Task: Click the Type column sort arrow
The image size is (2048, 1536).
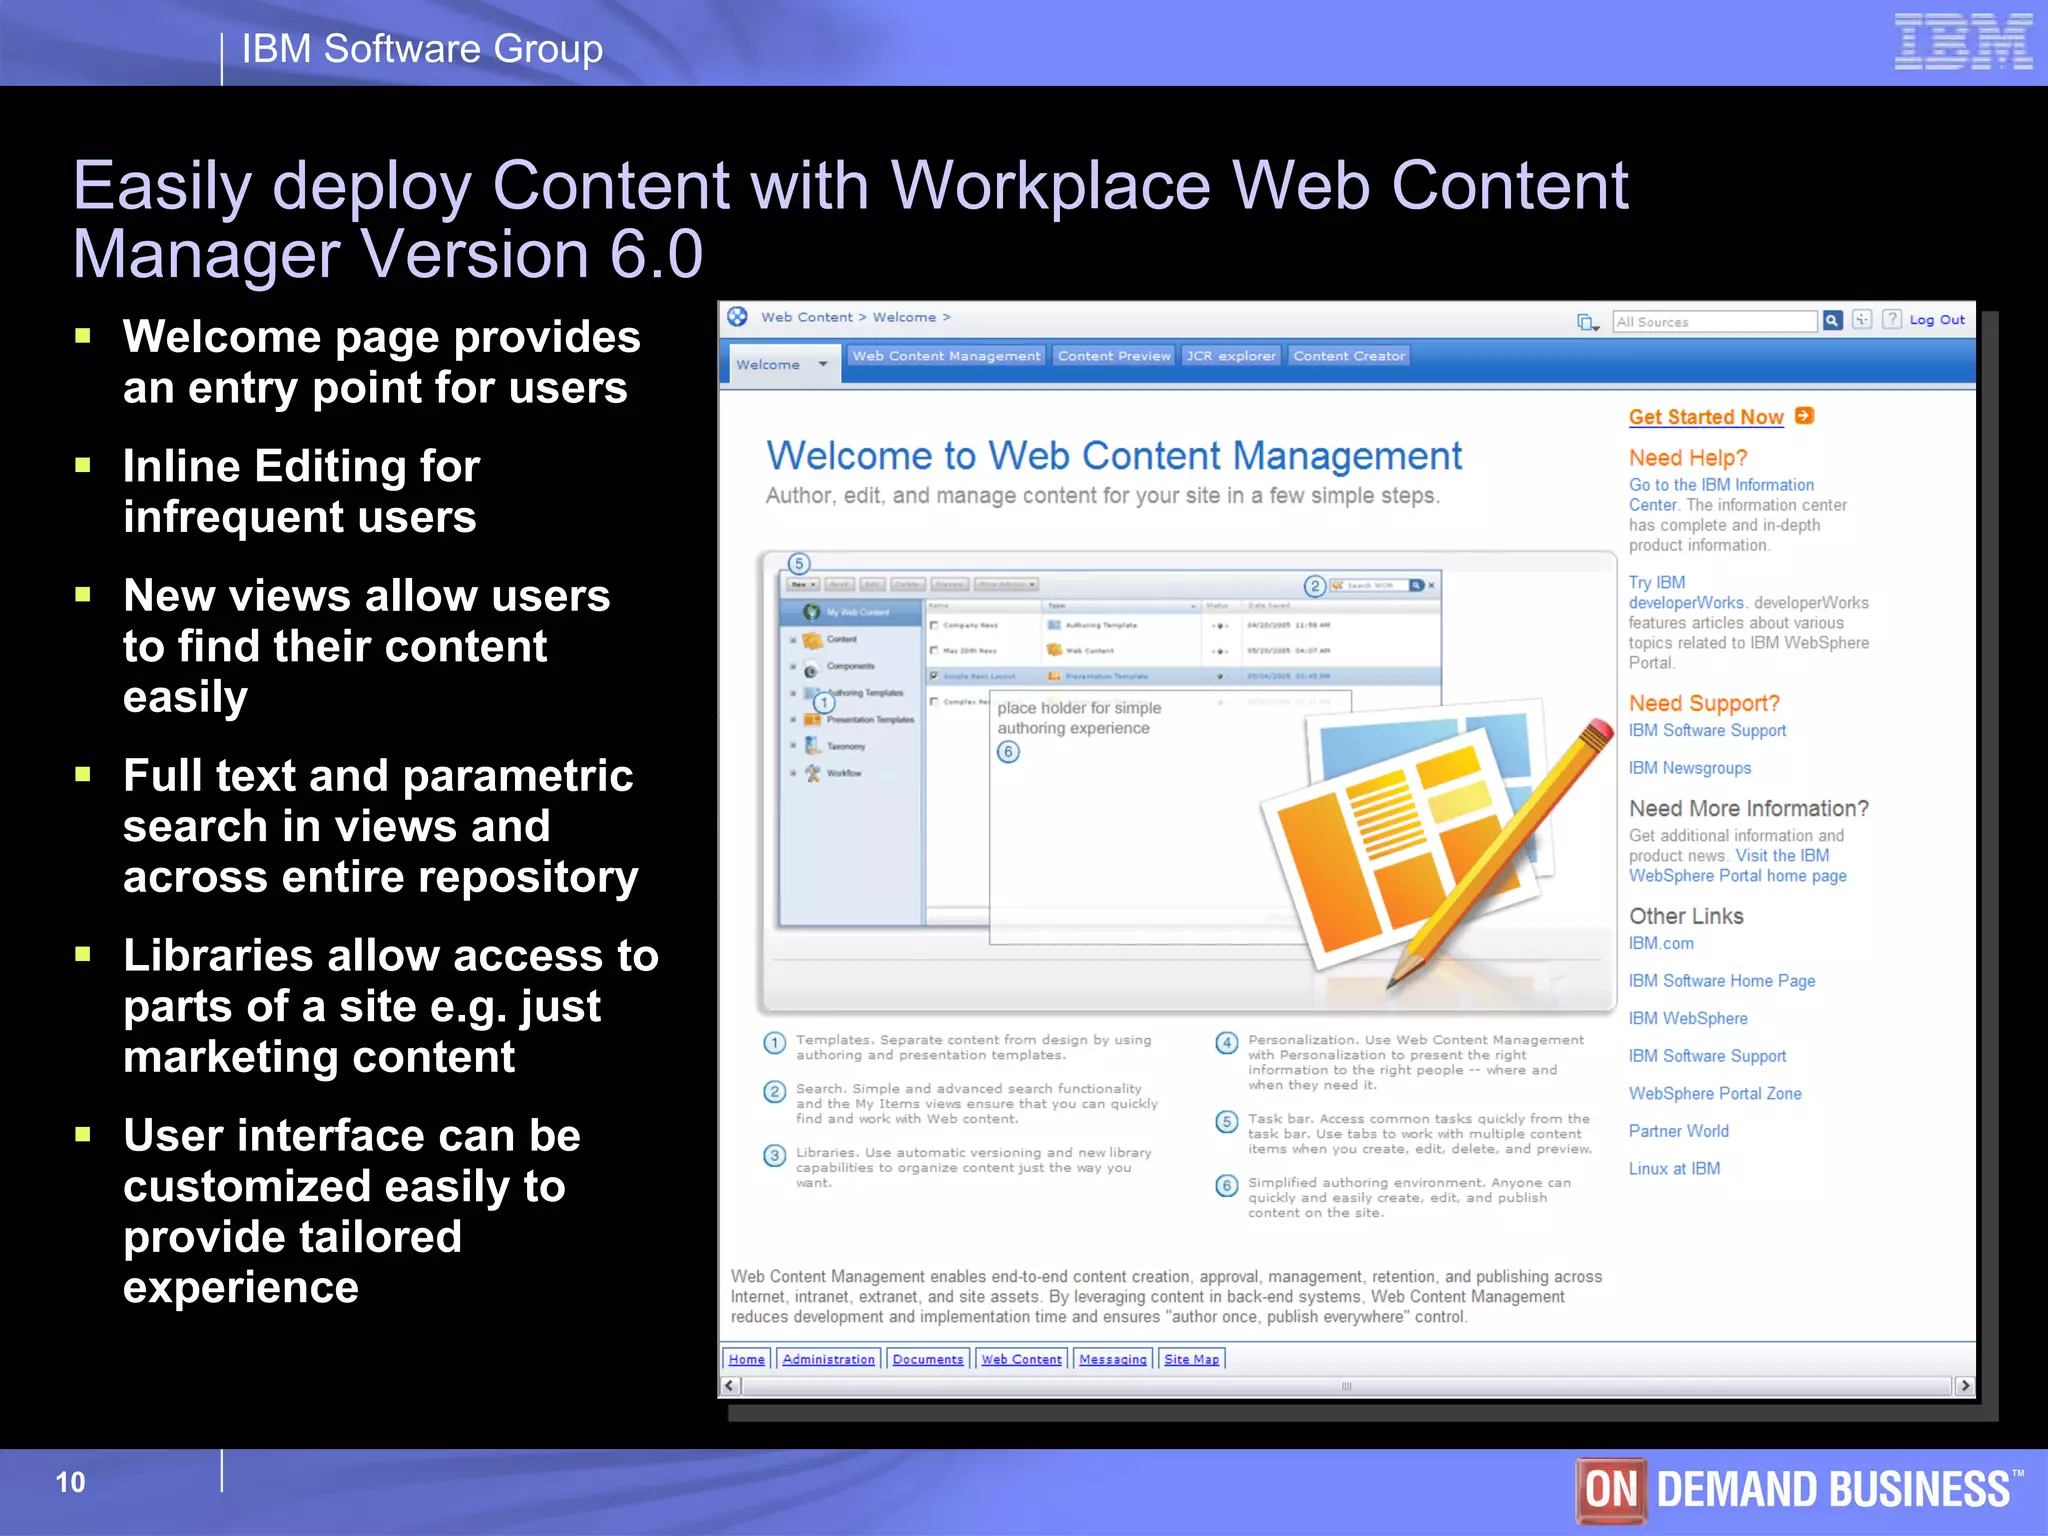Action: coord(1194,606)
